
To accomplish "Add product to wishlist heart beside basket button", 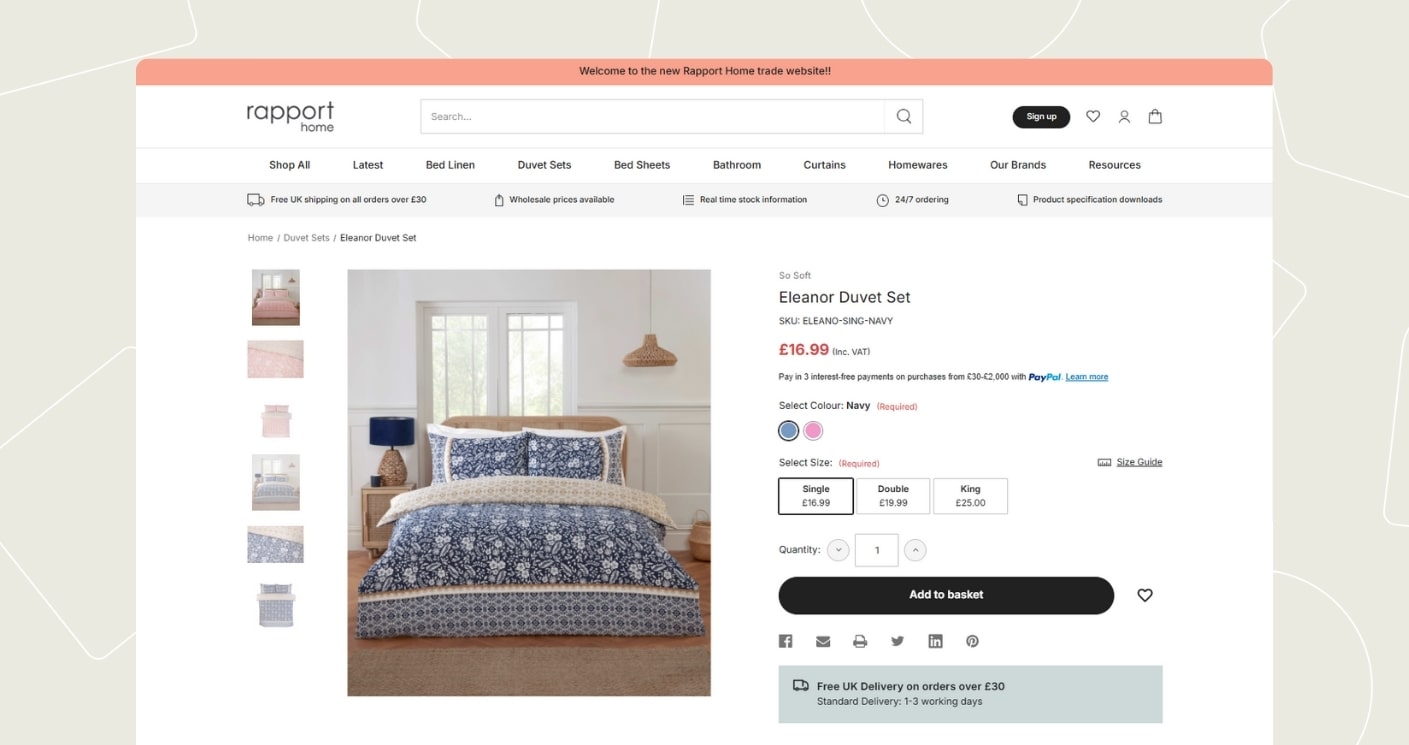I will click(1145, 595).
